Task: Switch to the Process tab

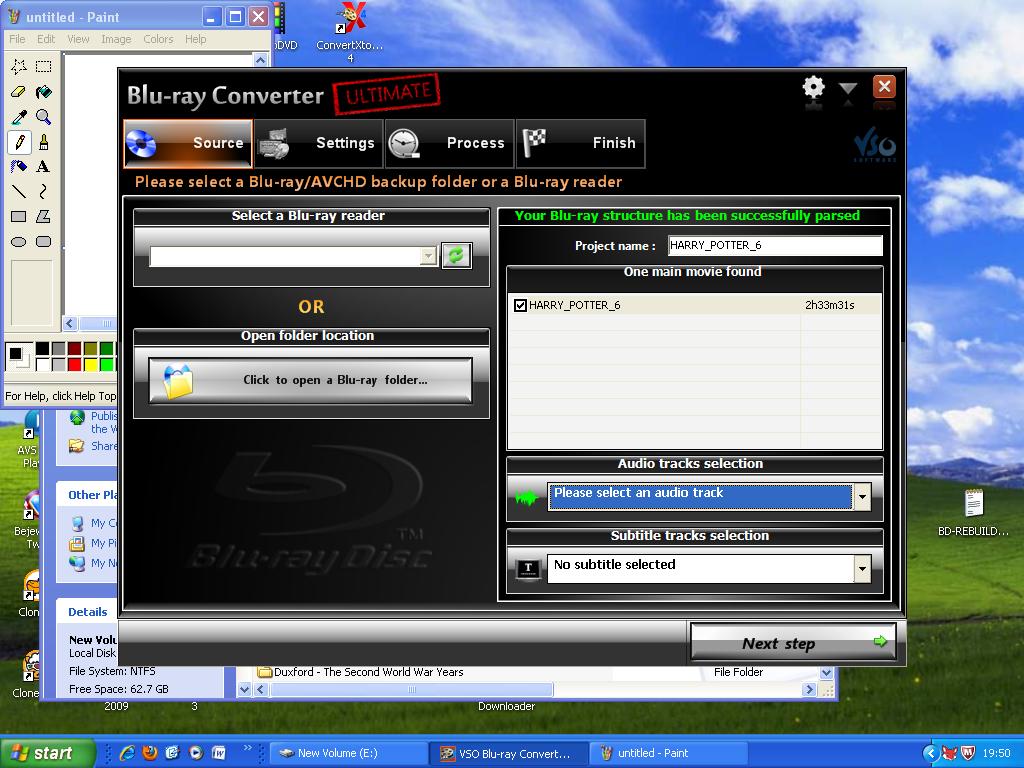Action: click(x=449, y=143)
